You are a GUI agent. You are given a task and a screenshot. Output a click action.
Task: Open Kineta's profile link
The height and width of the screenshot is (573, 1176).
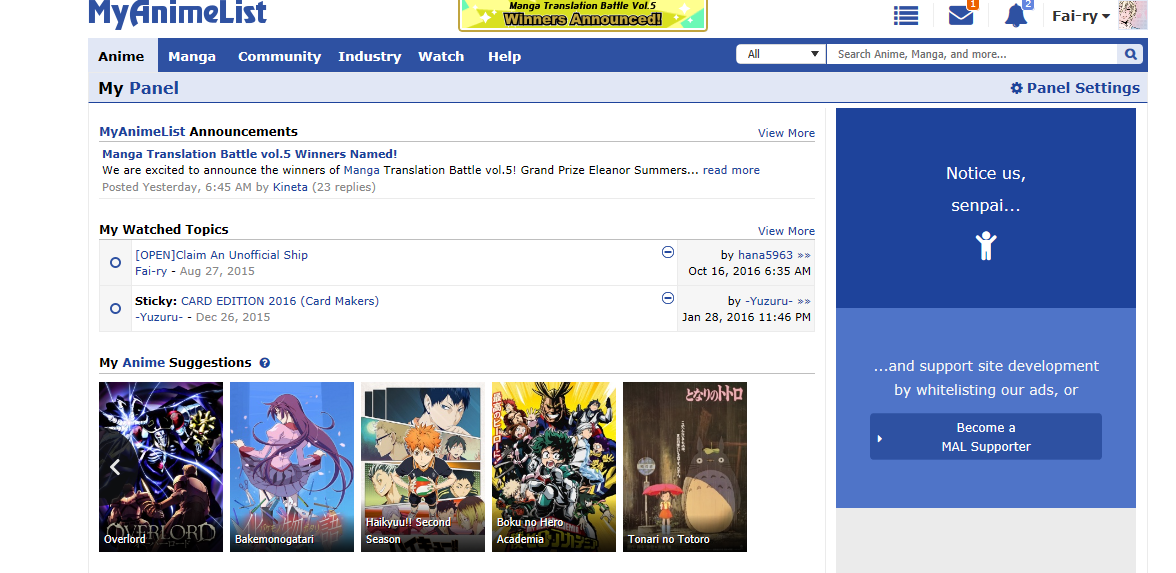click(x=290, y=187)
